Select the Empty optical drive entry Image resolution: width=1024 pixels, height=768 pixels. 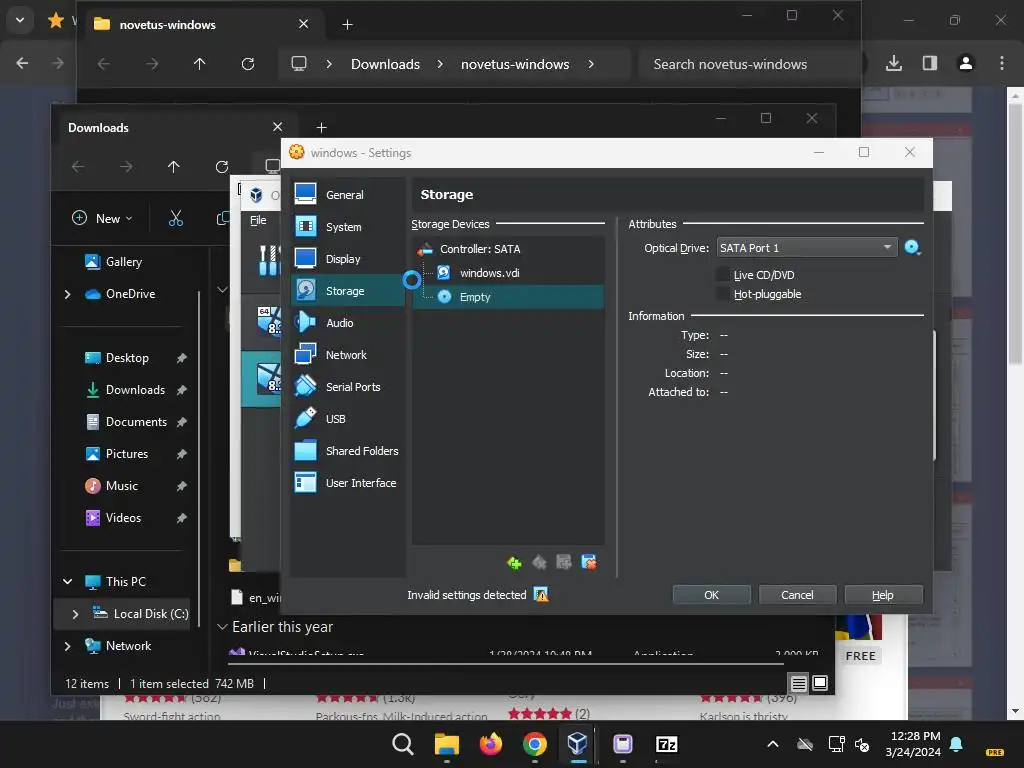click(x=508, y=296)
